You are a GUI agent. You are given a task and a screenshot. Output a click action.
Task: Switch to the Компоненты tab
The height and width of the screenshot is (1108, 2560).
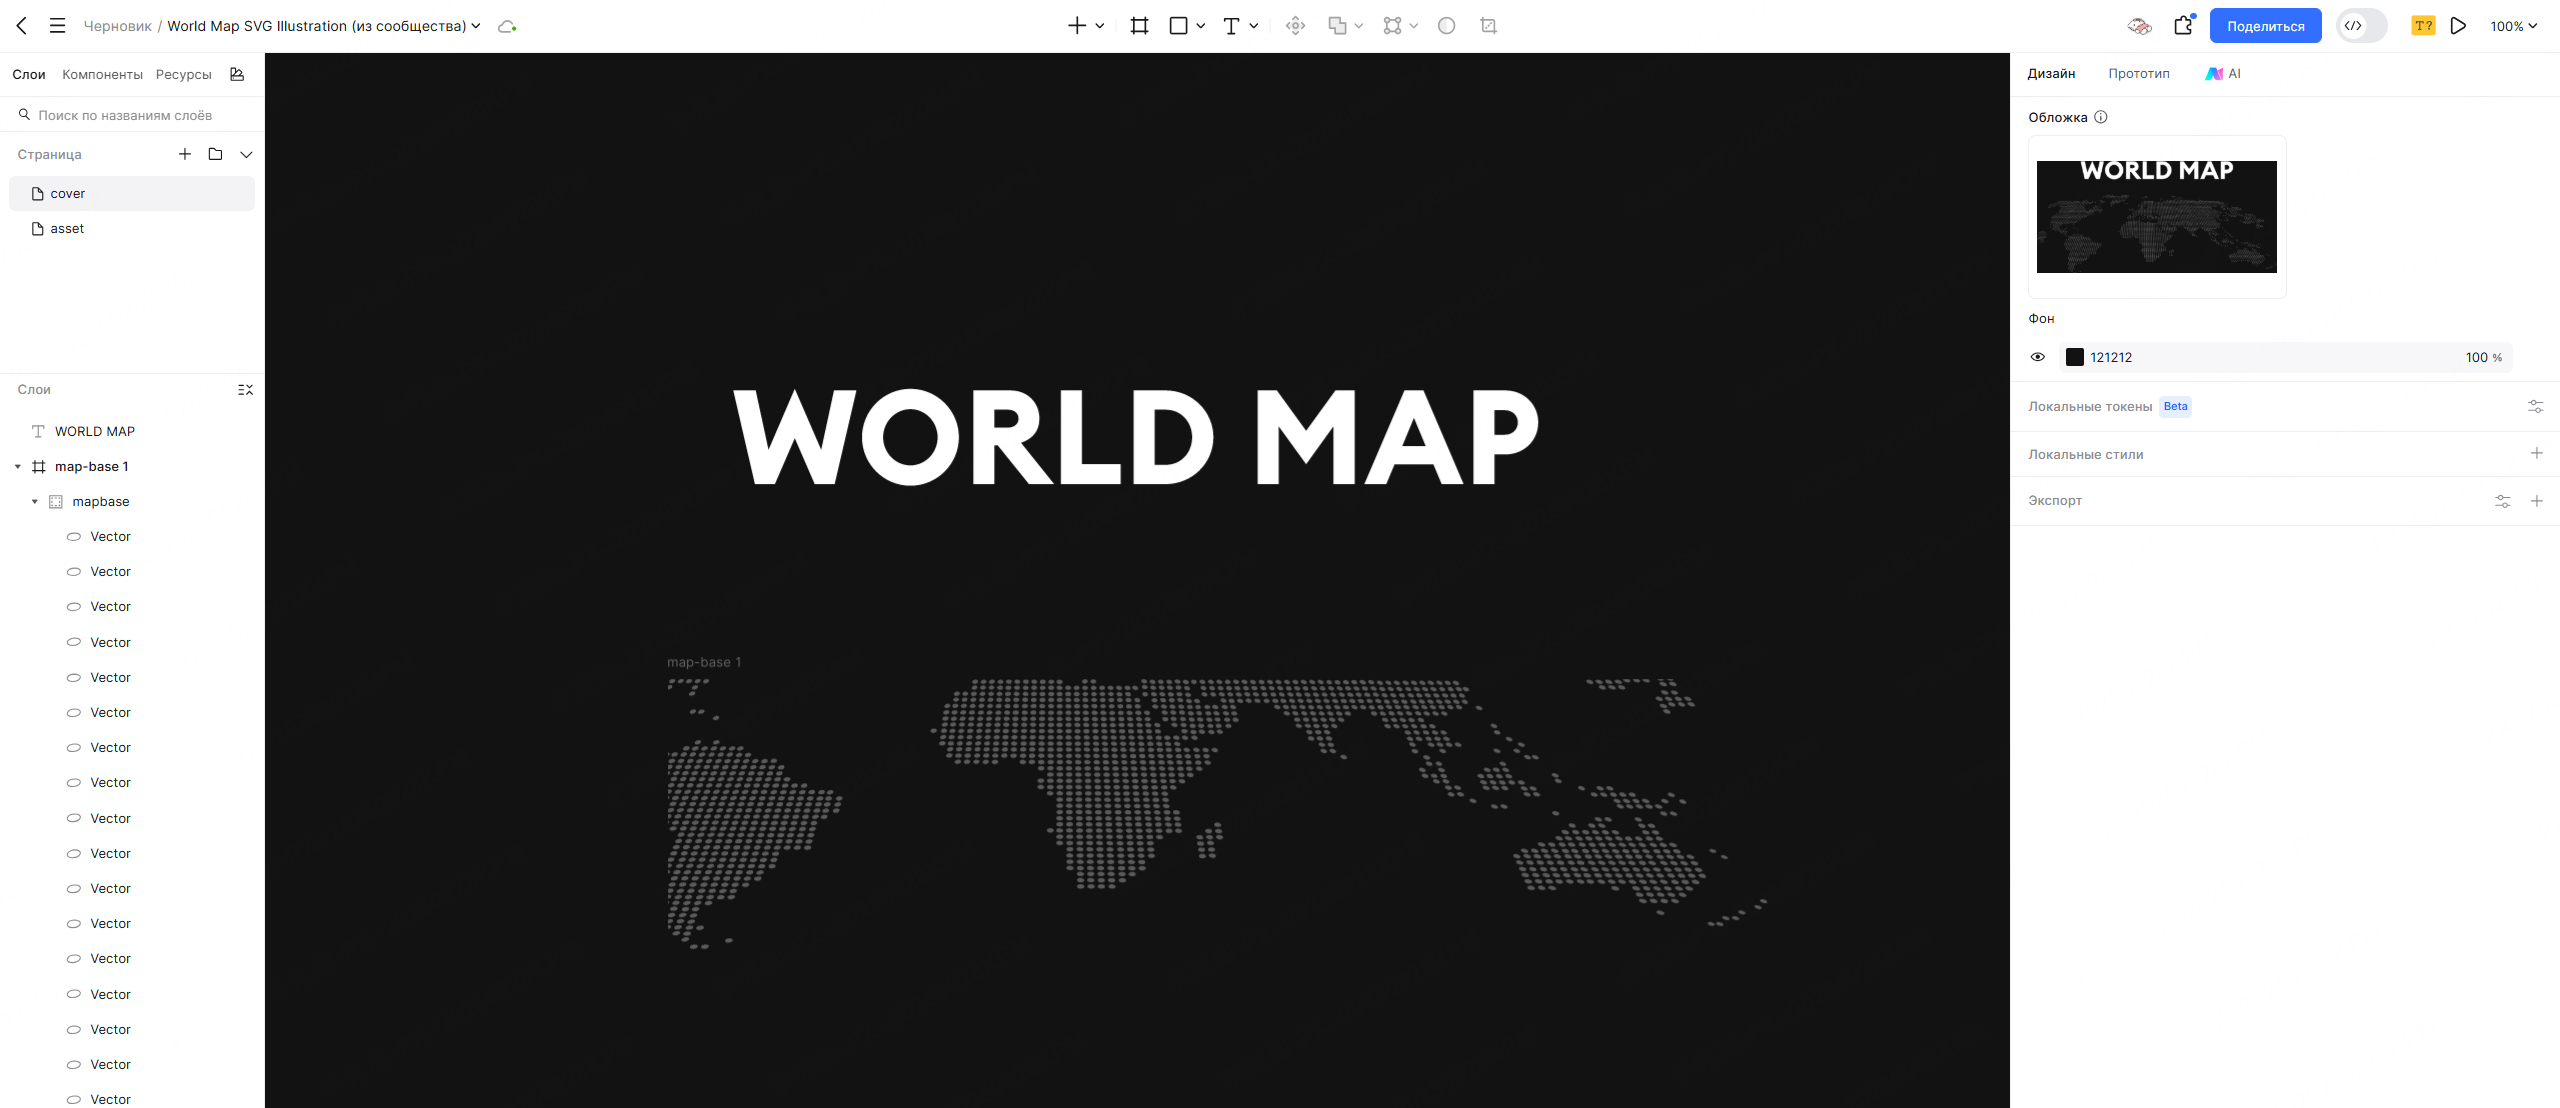click(102, 74)
